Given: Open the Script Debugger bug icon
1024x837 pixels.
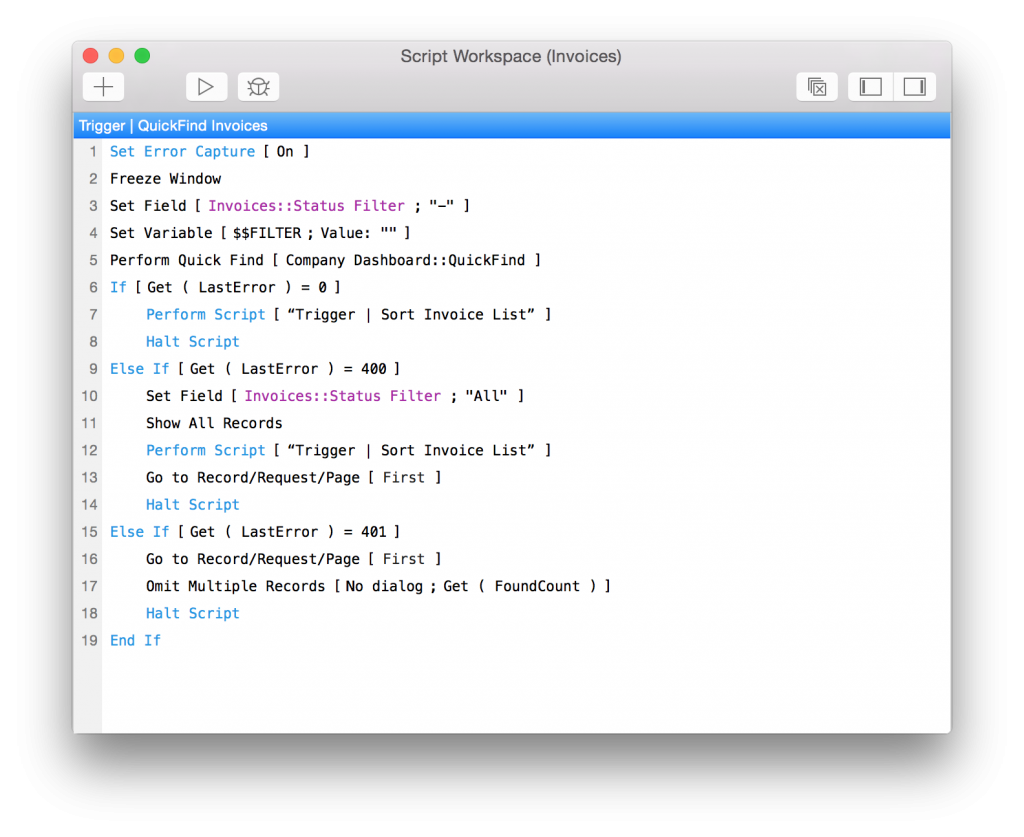Looking at the screenshot, I should pyautogui.click(x=258, y=87).
